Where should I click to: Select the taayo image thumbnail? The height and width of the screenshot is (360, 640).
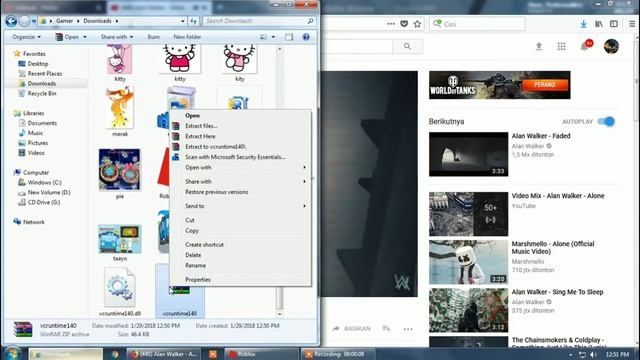click(x=120, y=239)
